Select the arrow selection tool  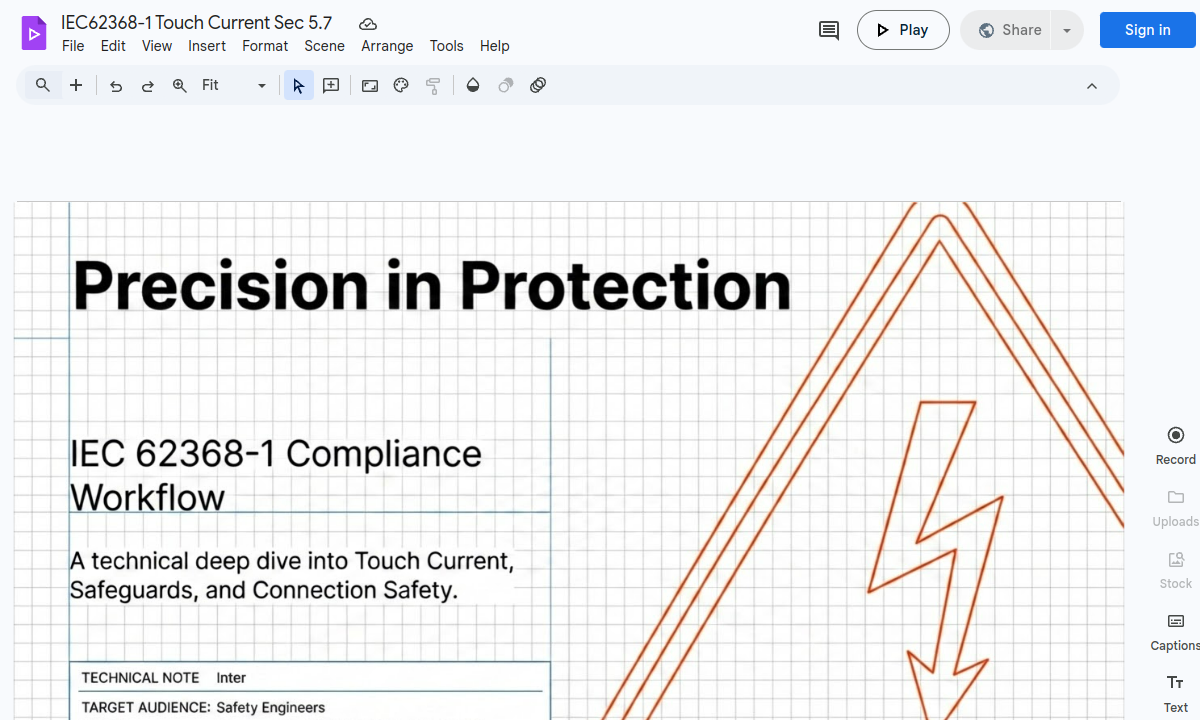[298, 85]
